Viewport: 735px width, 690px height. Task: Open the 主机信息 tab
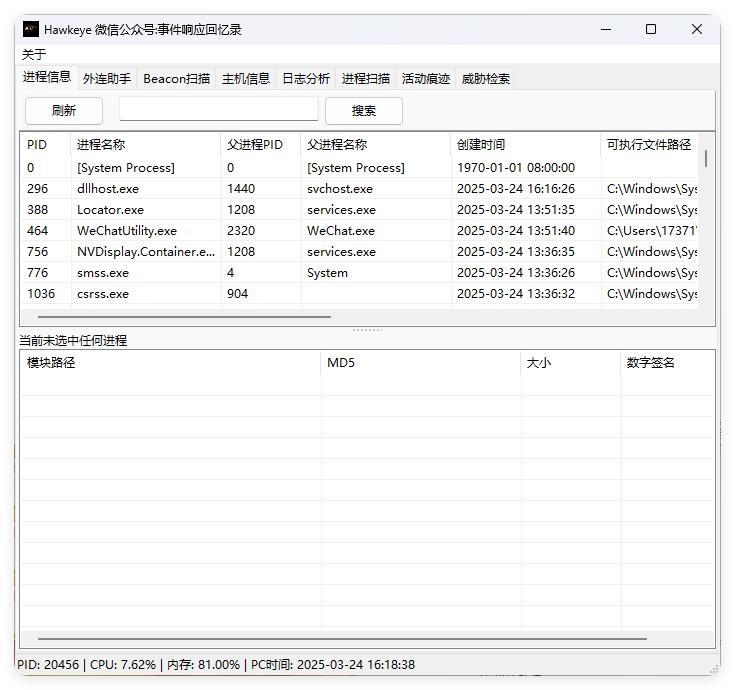[246, 79]
